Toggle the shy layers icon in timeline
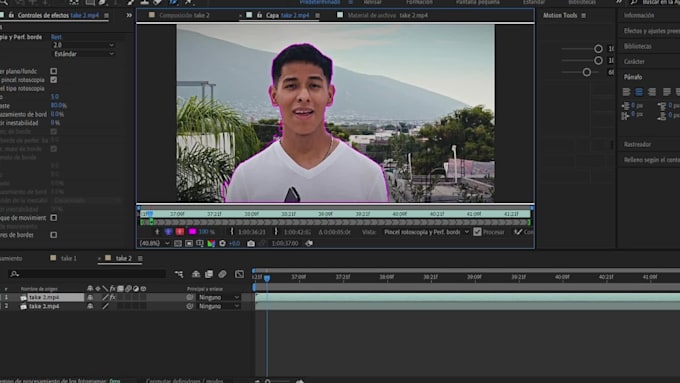The height and width of the screenshot is (383, 680). click(x=196, y=274)
